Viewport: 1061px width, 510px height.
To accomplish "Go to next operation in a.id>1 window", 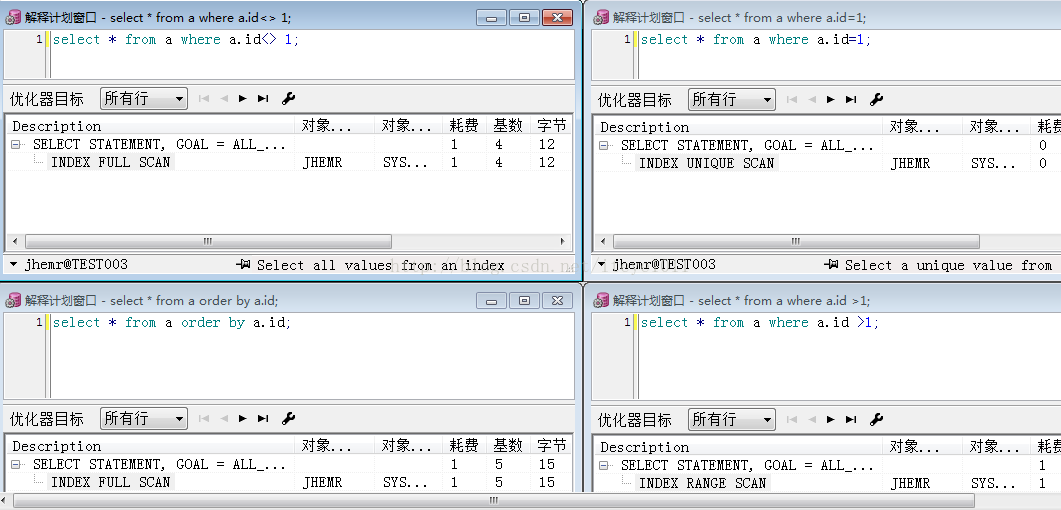I will pyautogui.click(x=830, y=419).
